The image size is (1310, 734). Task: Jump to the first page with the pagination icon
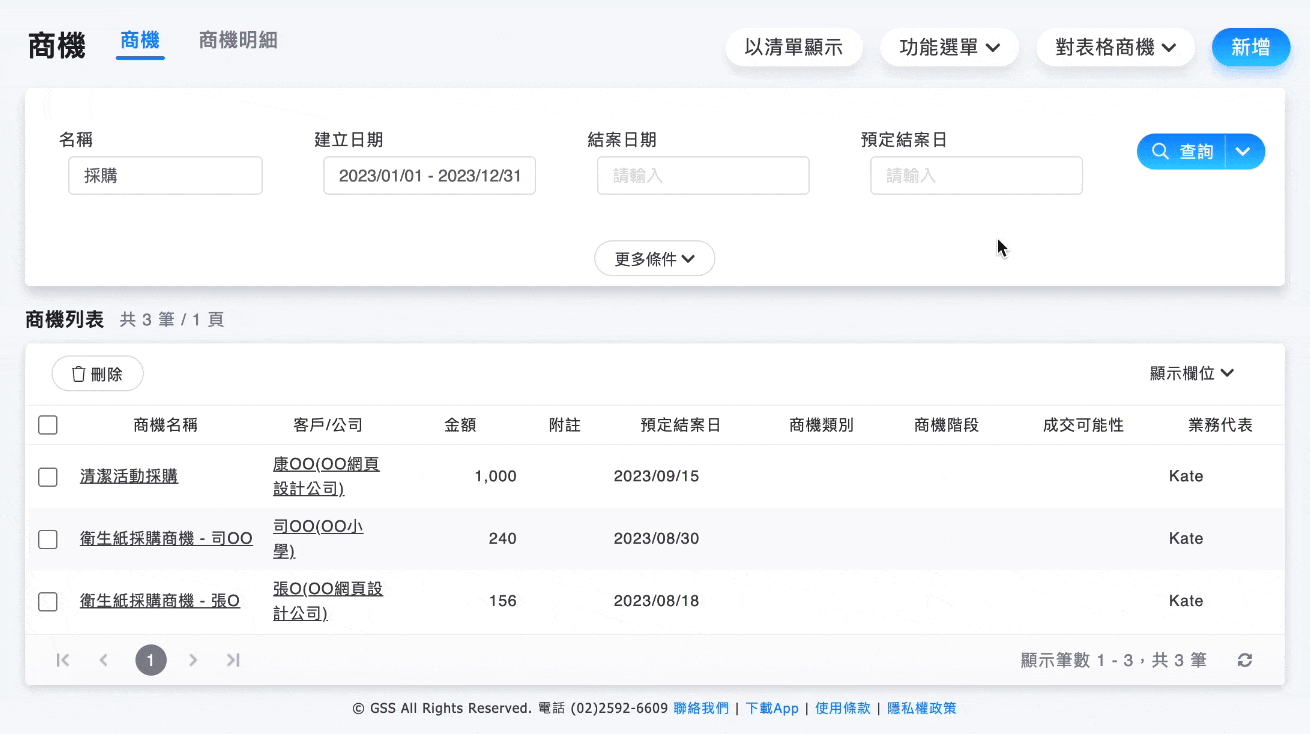tap(62, 660)
